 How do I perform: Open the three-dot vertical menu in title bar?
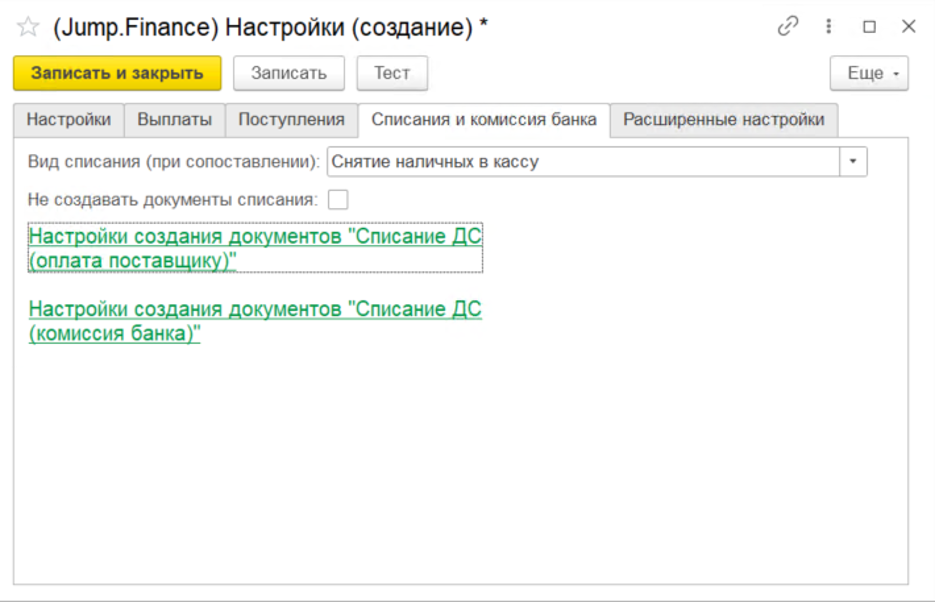pos(829,27)
